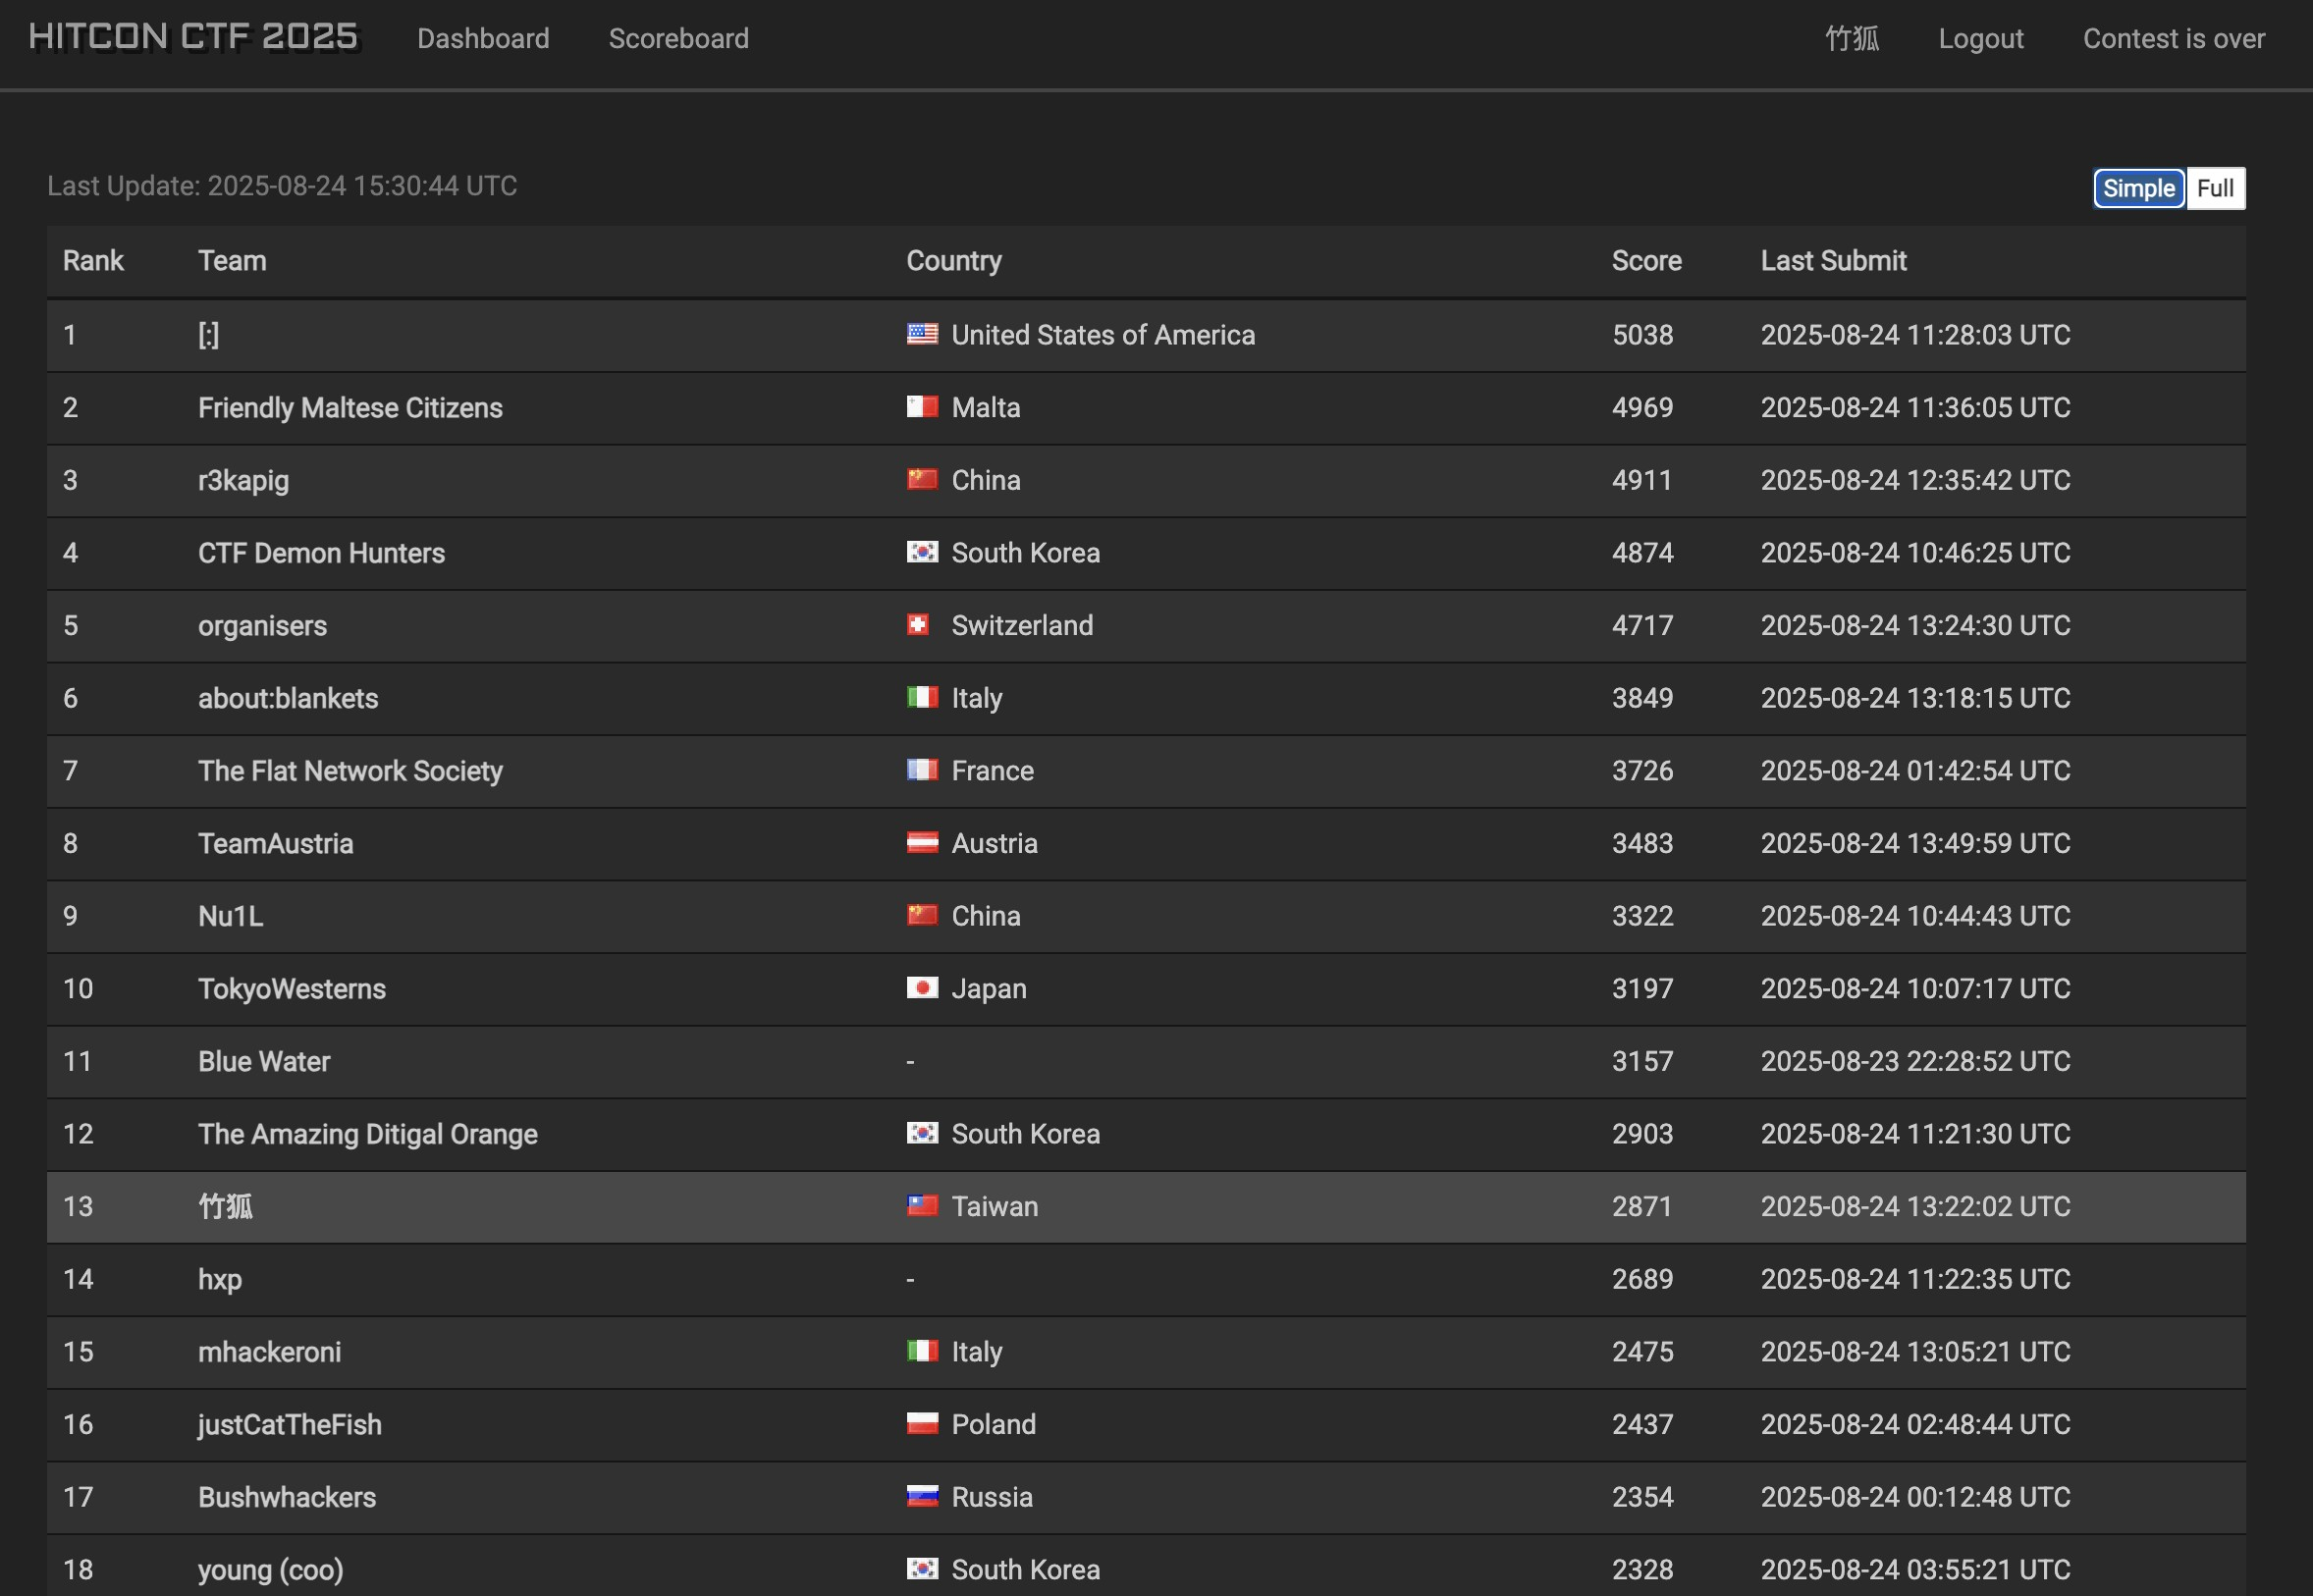Click last submit time 2025-08-24 01:42:54 UTC

(1915, 771)
